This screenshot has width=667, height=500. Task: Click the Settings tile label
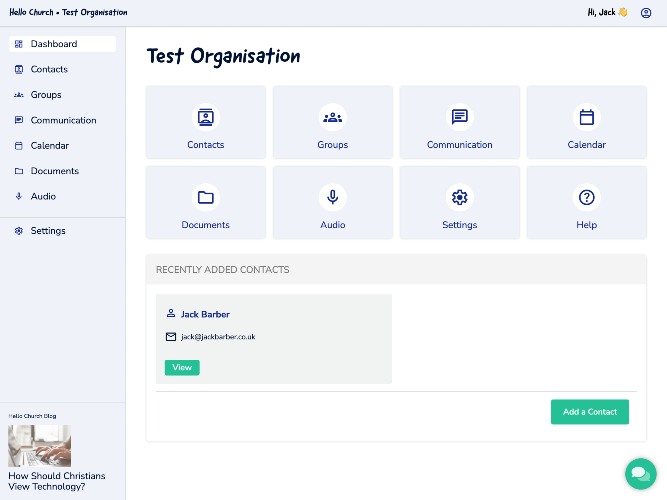[x=459, y=225]
